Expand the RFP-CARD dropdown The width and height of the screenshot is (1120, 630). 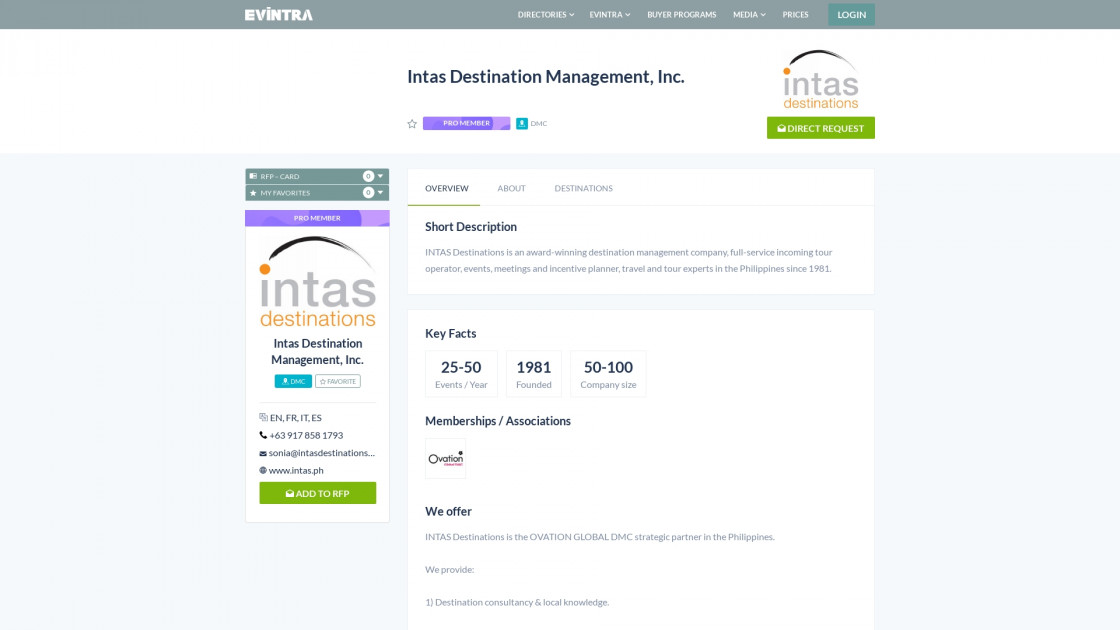click(380, 174)
